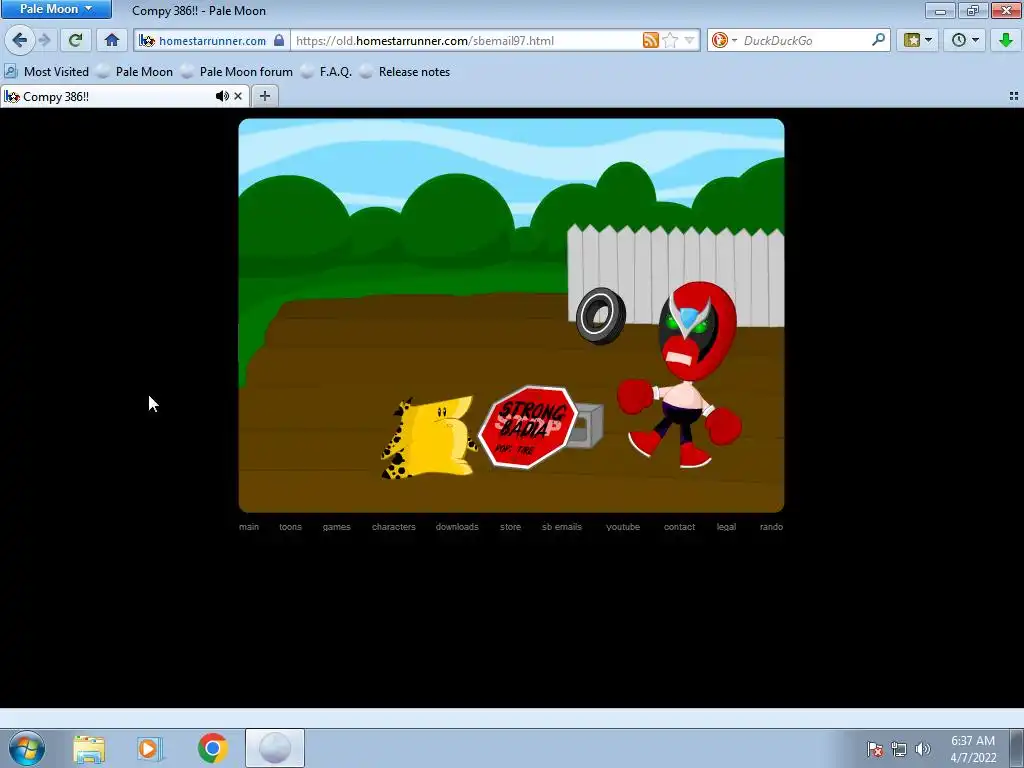This screenshot has height=768, width=1024.
Task: Restore down the Pale Moon window
Action: (973, 10)
